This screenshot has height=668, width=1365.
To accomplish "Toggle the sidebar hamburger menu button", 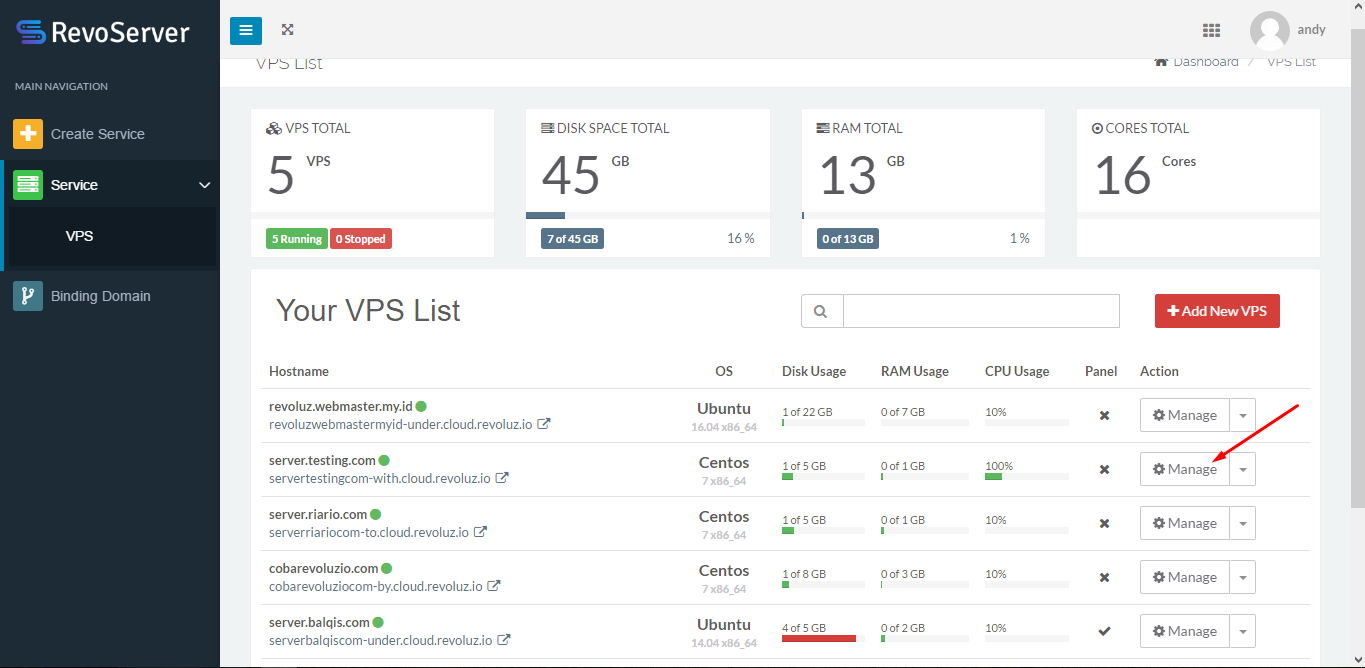I will point(245,30).
